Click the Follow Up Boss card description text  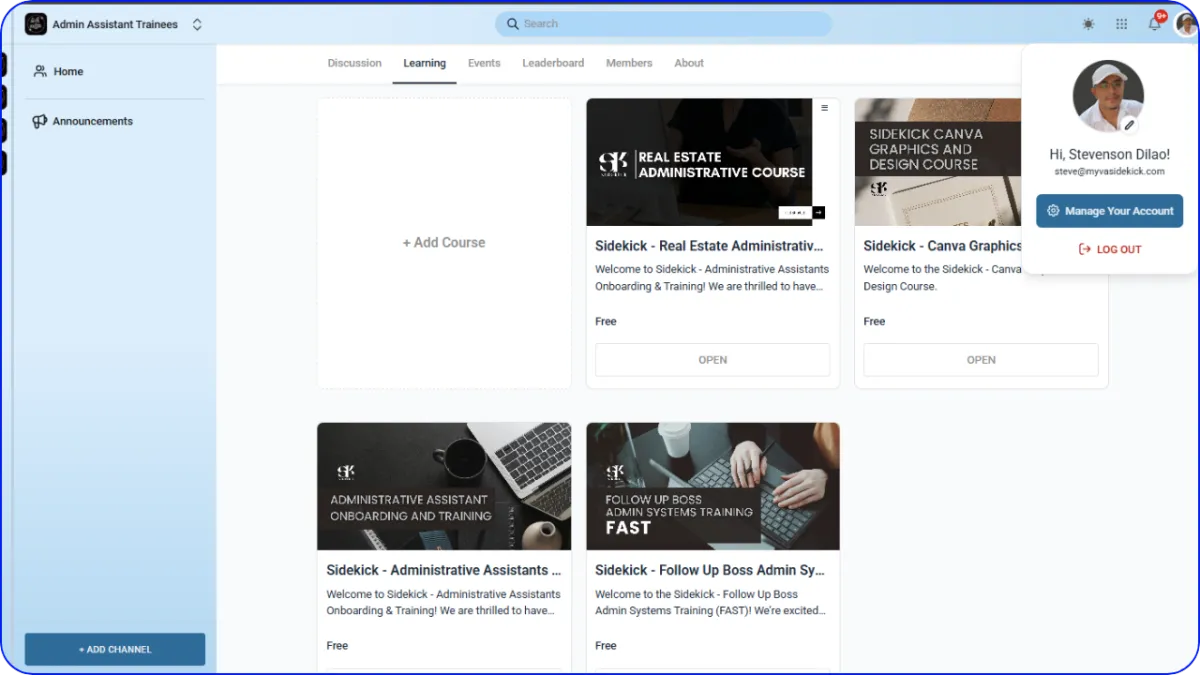tap(711, 602)
